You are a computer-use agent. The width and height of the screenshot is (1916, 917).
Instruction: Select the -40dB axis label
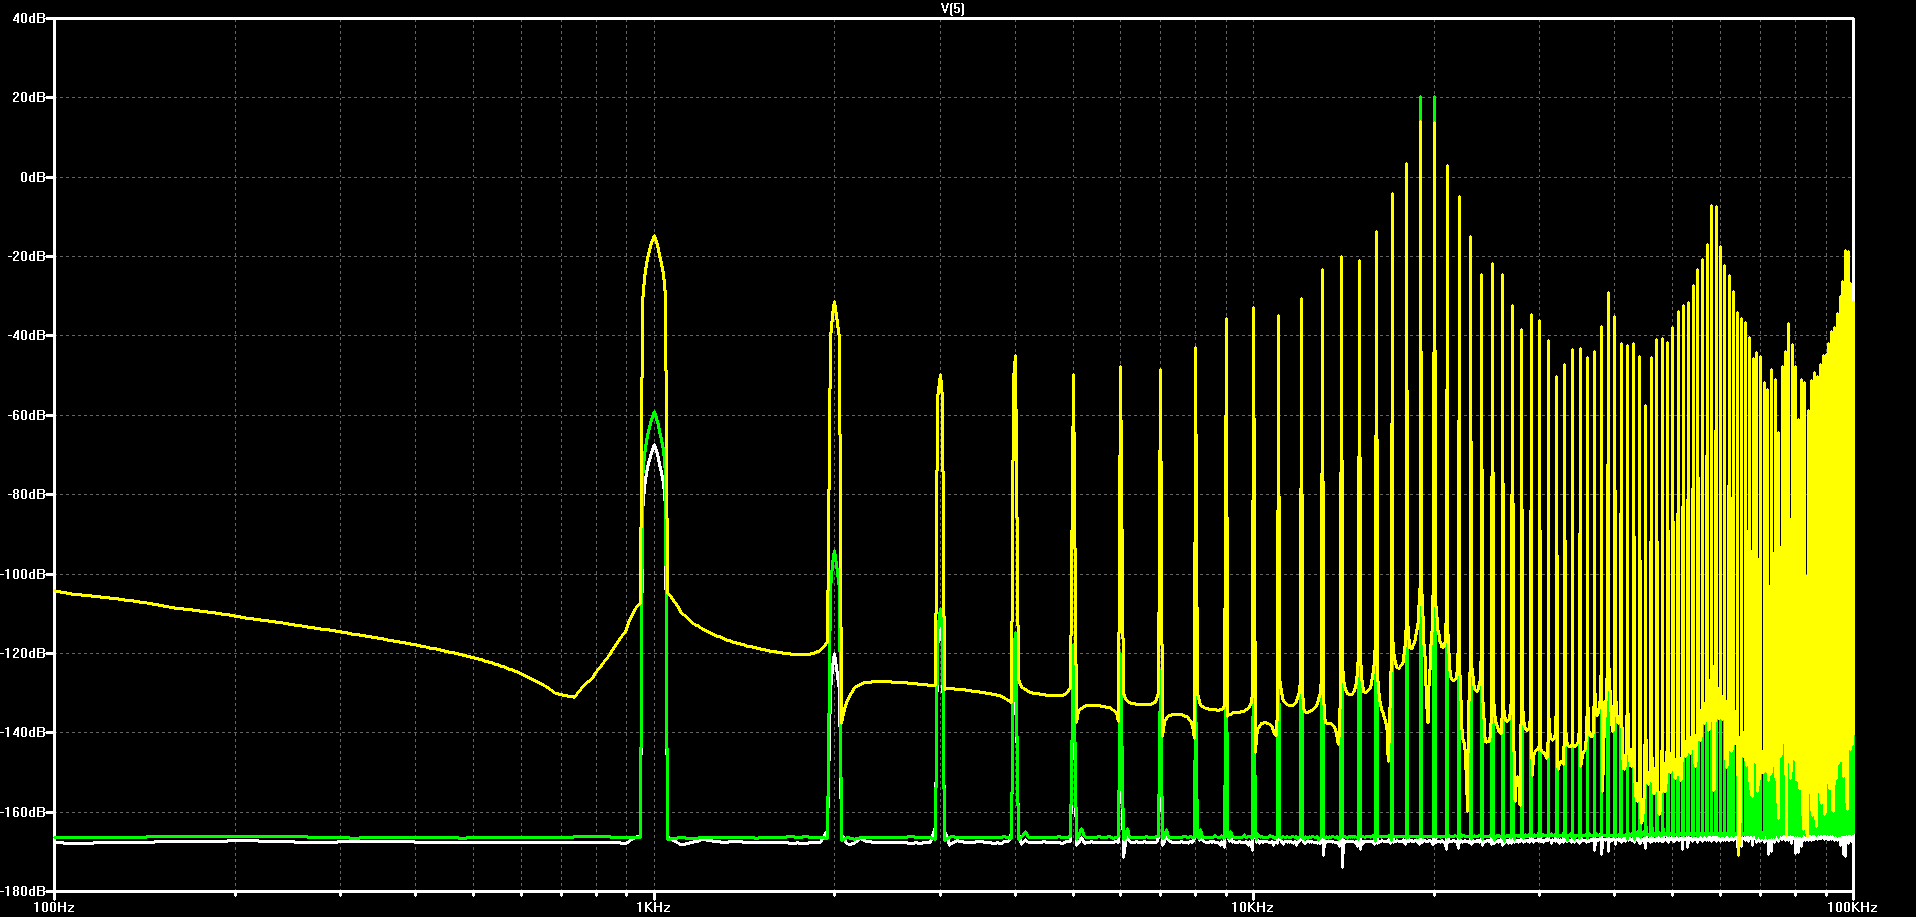(26, 336)
